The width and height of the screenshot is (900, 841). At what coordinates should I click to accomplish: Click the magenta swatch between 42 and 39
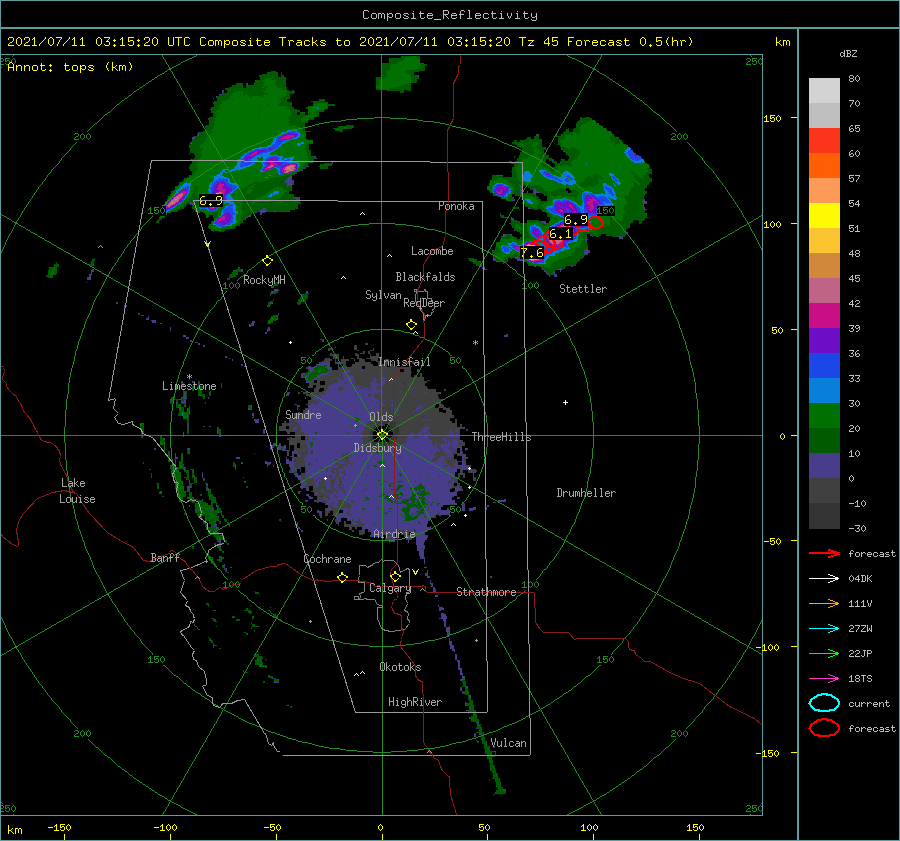tap(824, 316)
